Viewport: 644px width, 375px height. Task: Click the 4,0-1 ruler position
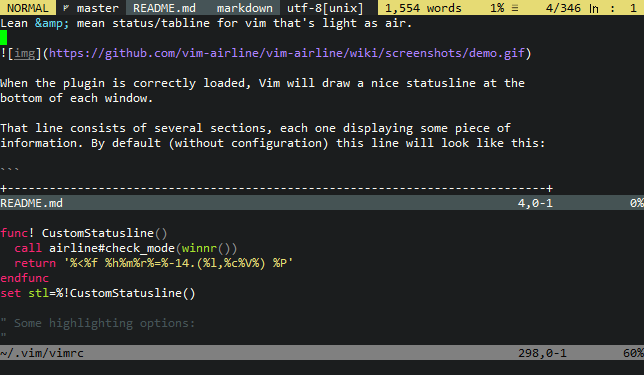(x=535, y=203)
